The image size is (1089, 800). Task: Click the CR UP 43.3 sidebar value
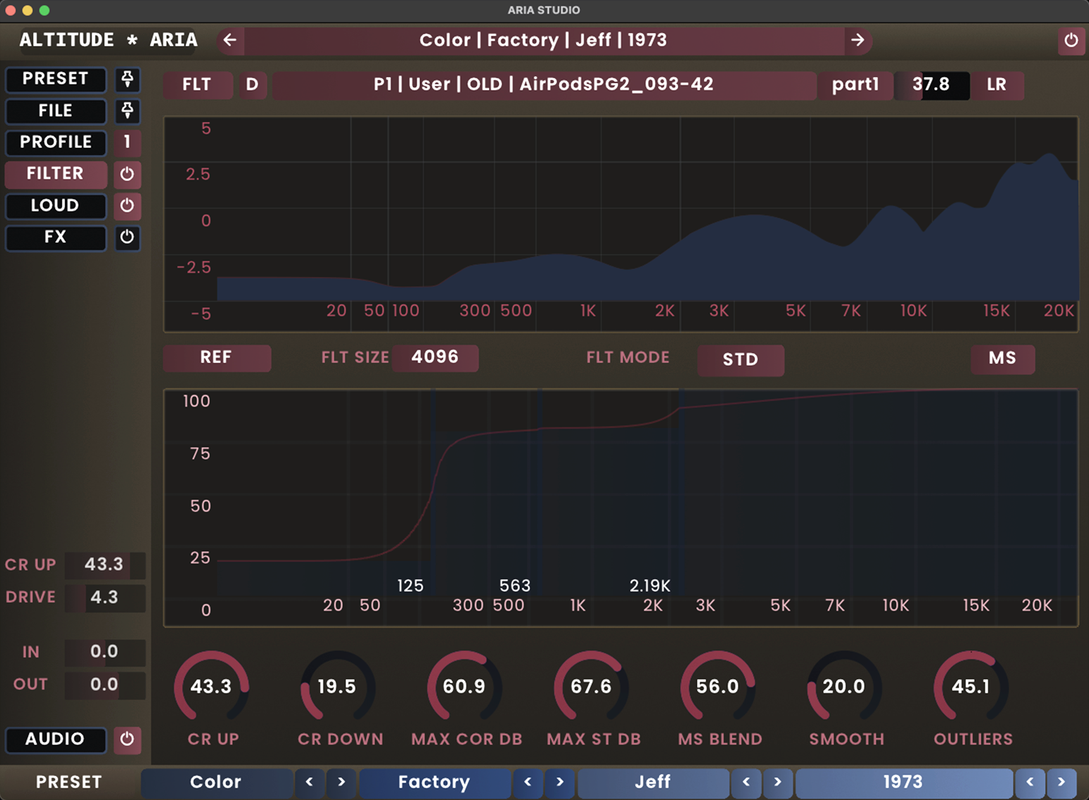pos(105,565)
